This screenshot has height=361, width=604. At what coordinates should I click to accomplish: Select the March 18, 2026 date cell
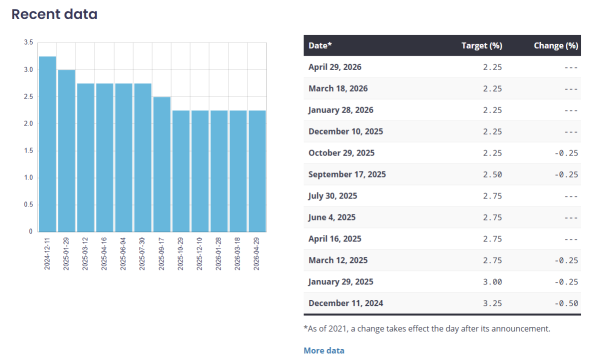[x=338, y=89]
